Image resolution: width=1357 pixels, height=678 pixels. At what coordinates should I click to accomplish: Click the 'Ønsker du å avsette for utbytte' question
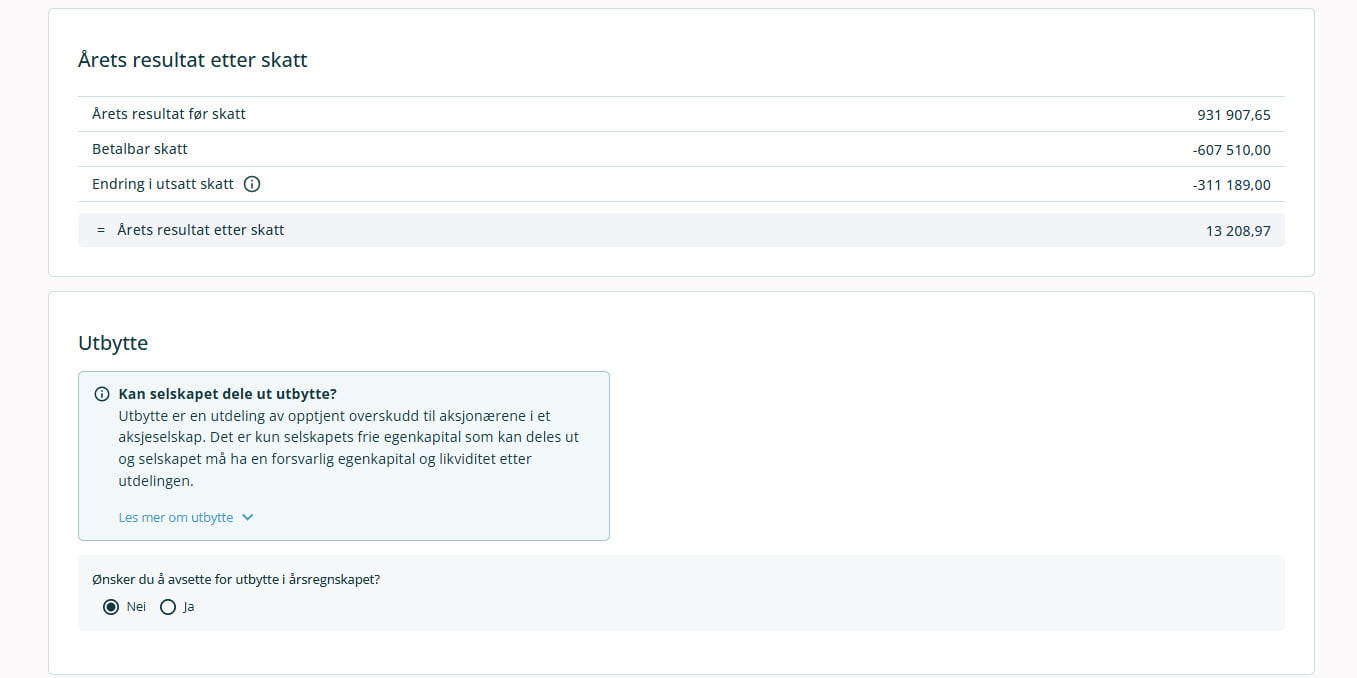pyautogui.click(x=236, y=579)
